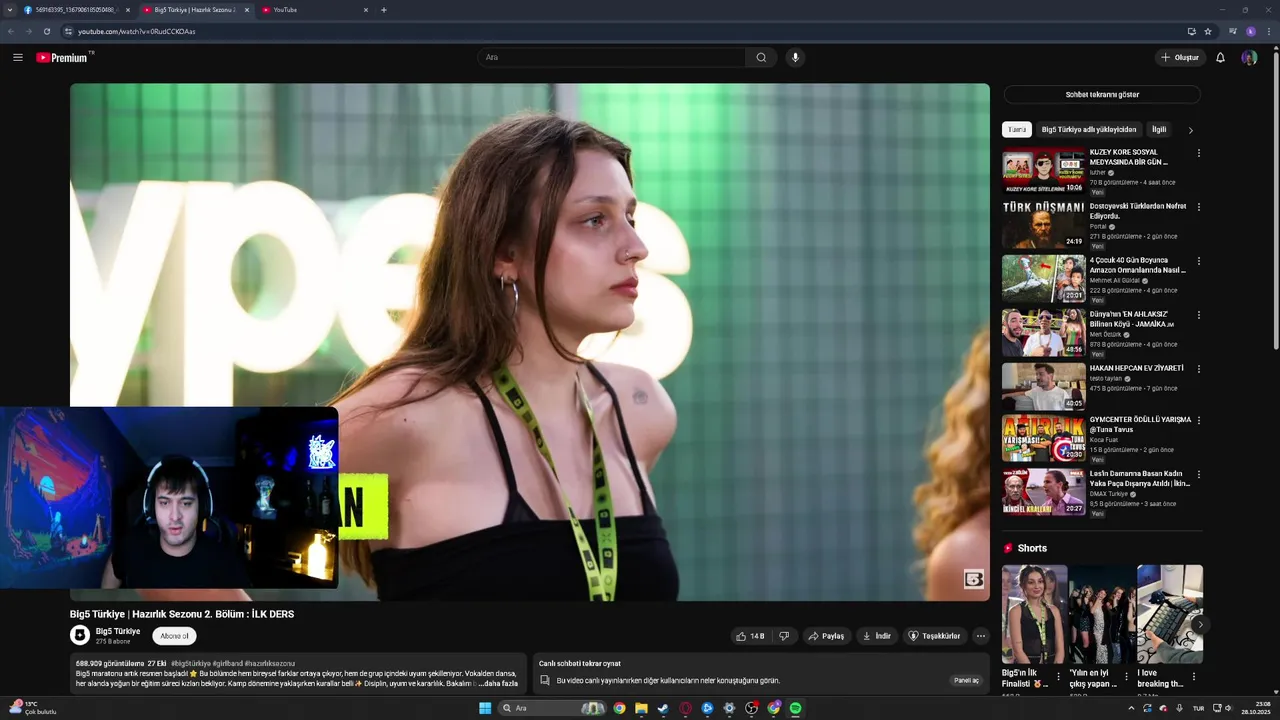Launch Chrome from the taskbar
Viewport: 1280px width, 720px height.
point(619,708)
